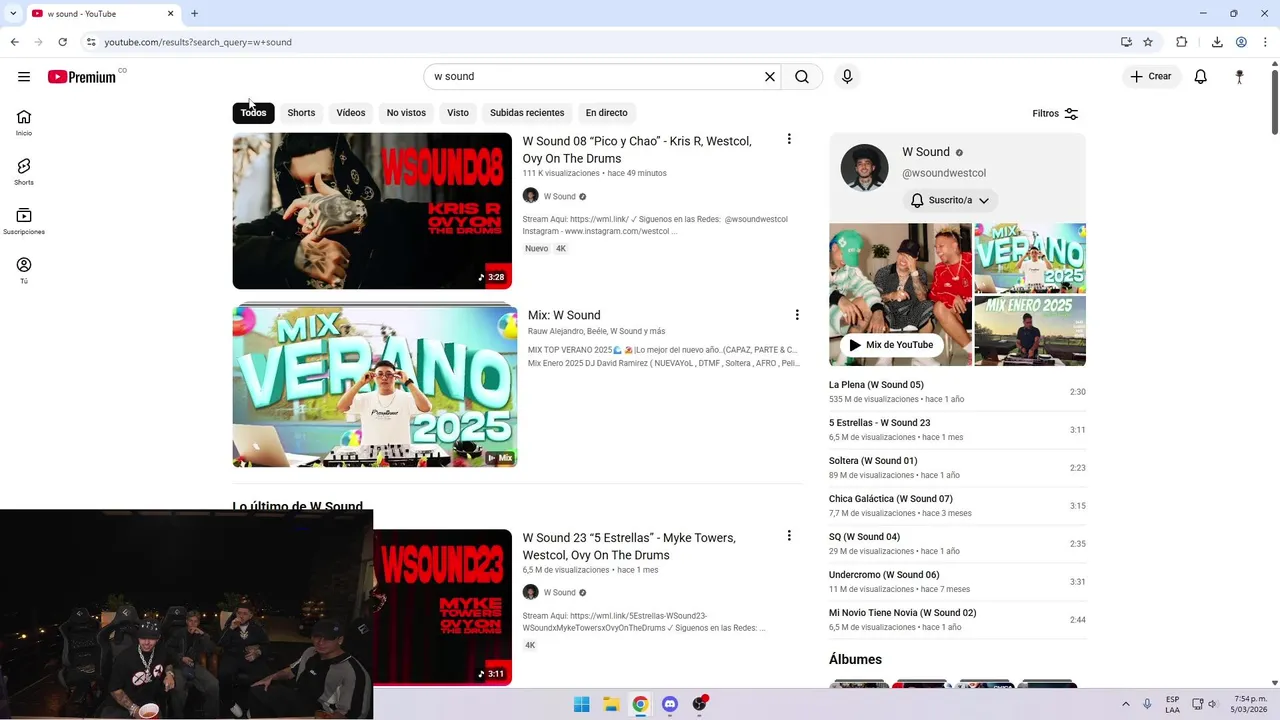Go back in browser history
The width and height of the screenshot is (1280, 720).
14,42
